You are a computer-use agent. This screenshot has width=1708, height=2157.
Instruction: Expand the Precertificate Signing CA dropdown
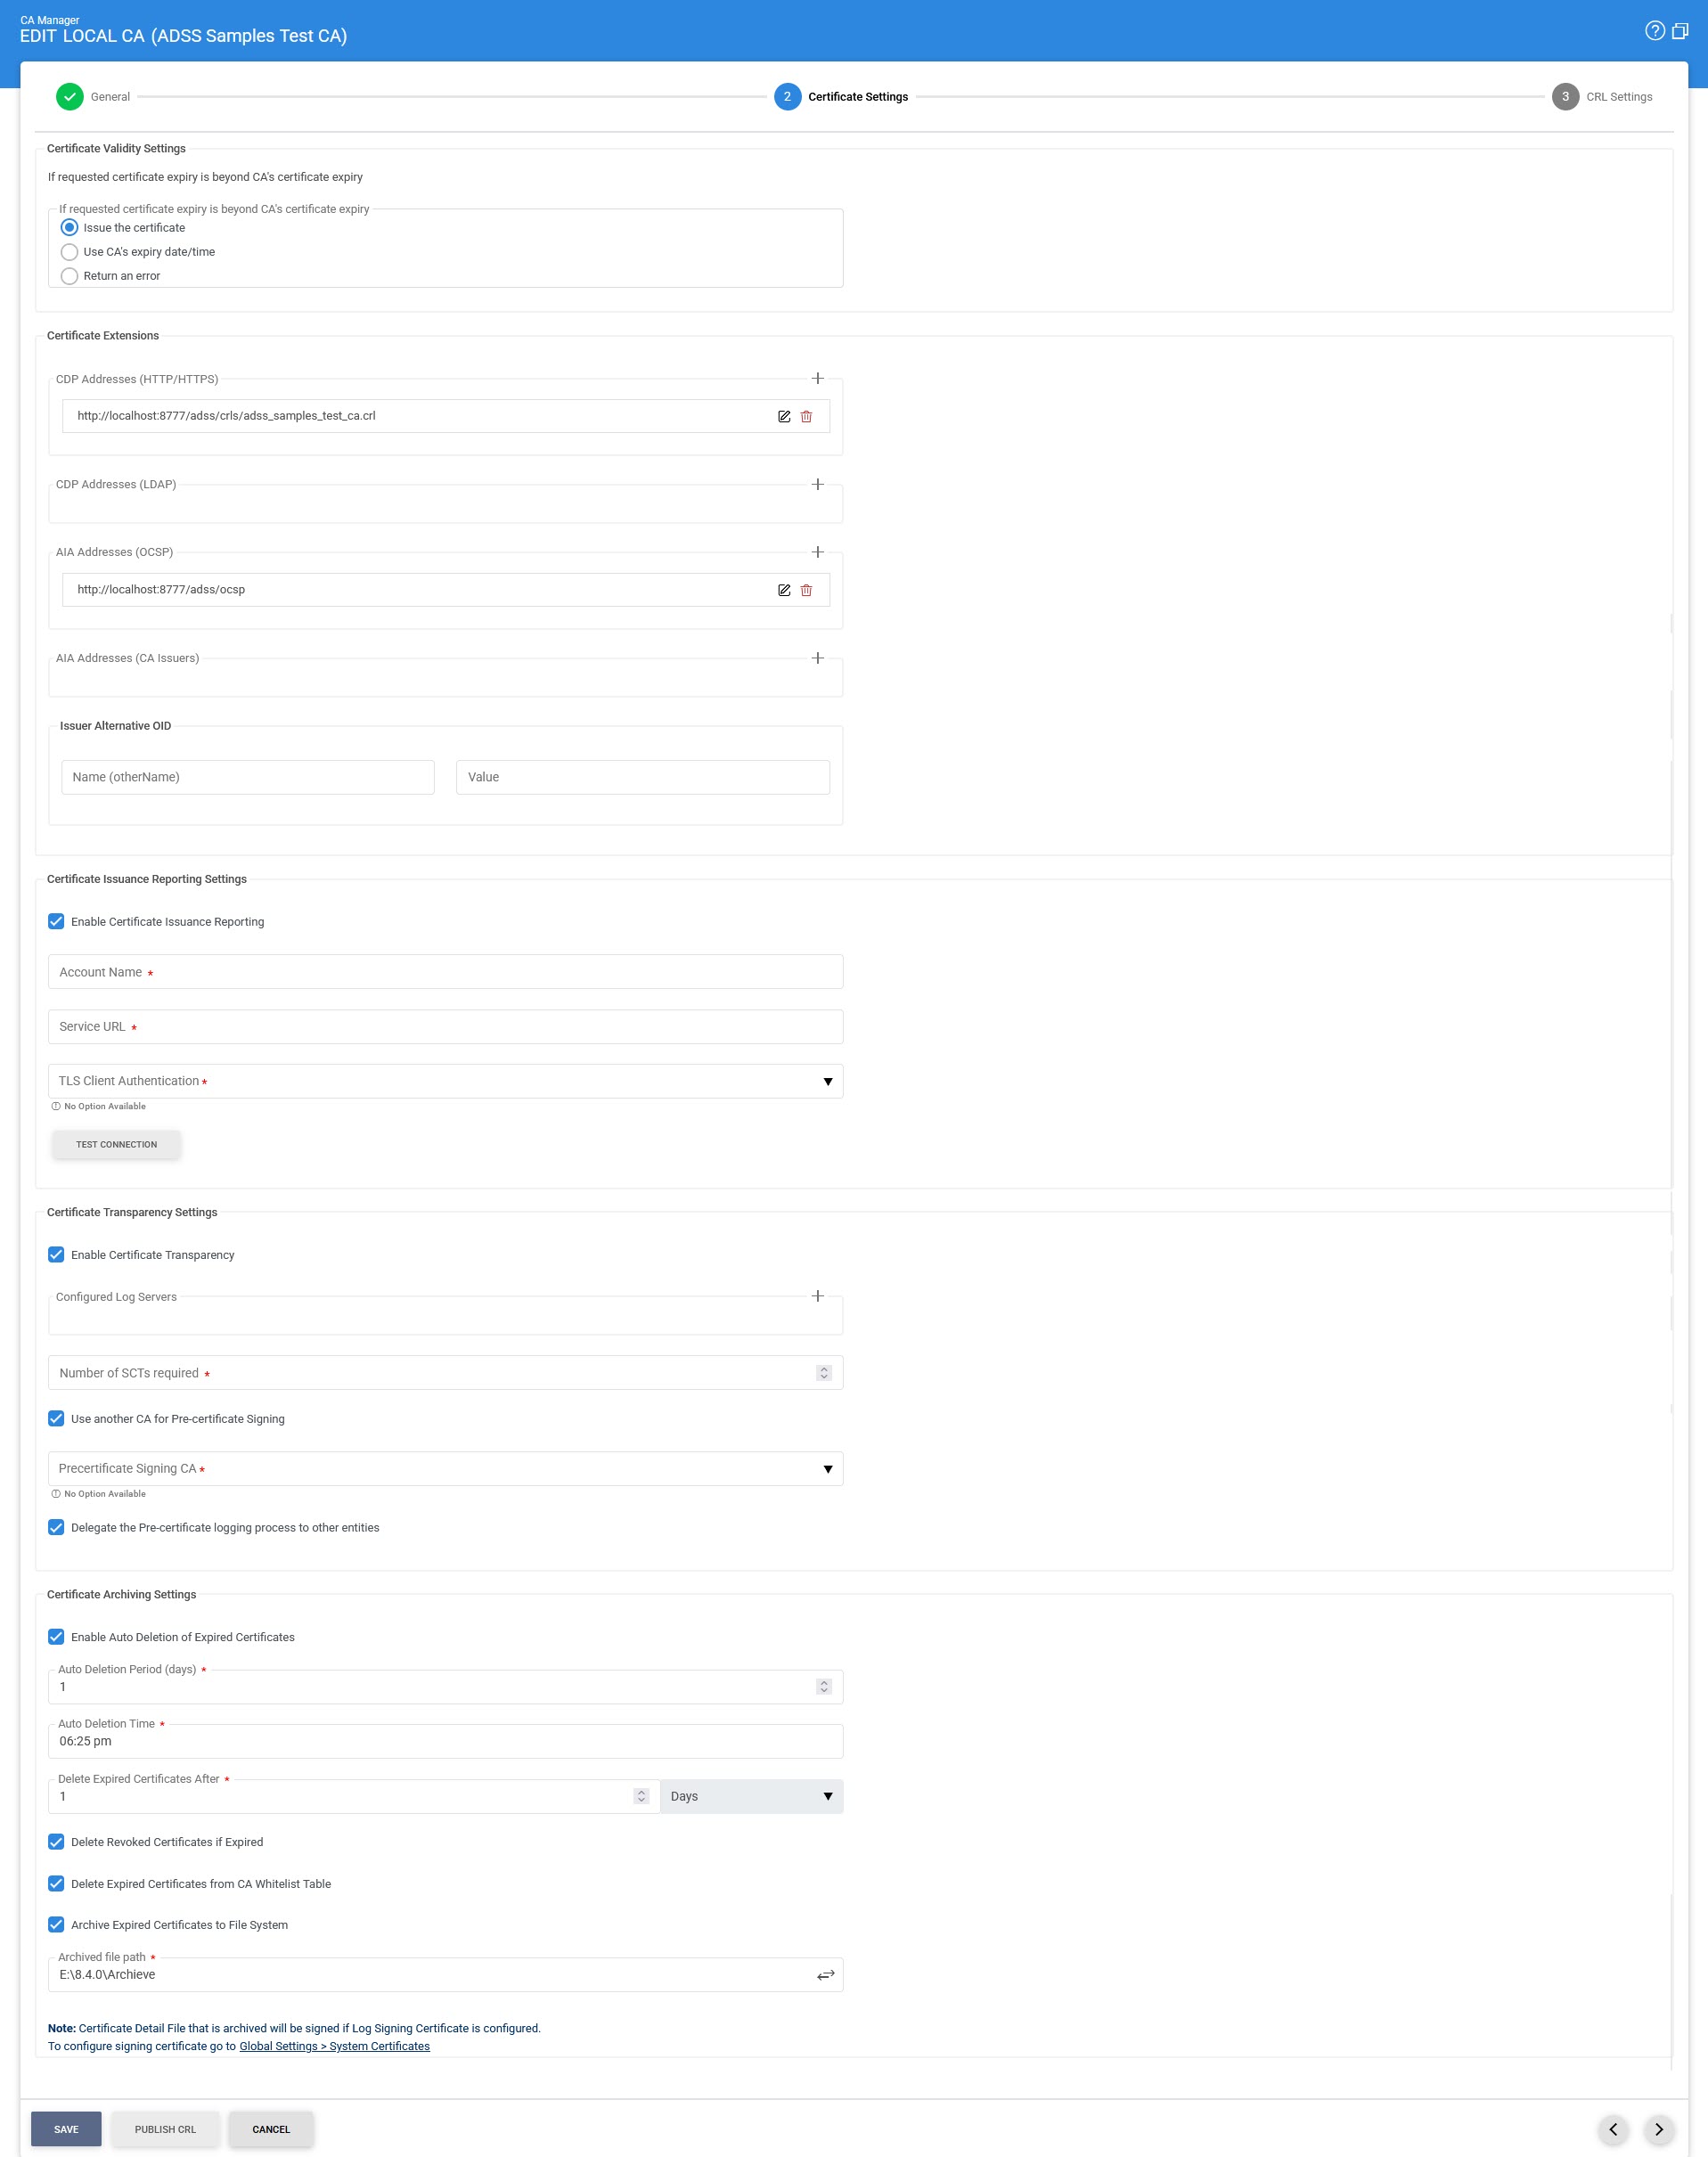point(445,1469)
